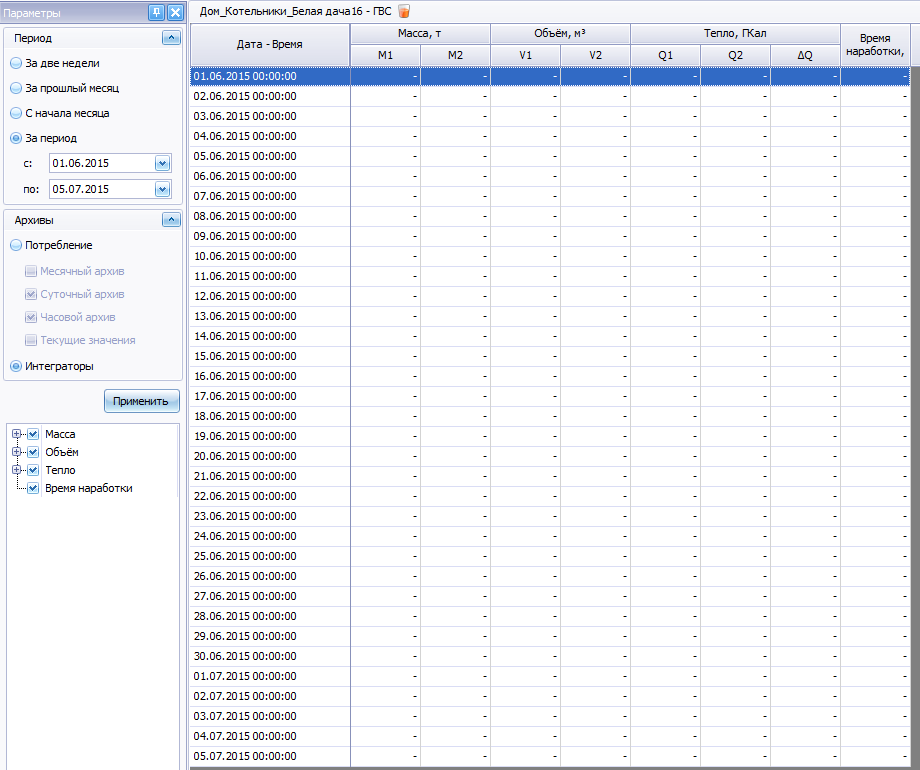Uncheck the Объём tree checkbox

point(33,452)
